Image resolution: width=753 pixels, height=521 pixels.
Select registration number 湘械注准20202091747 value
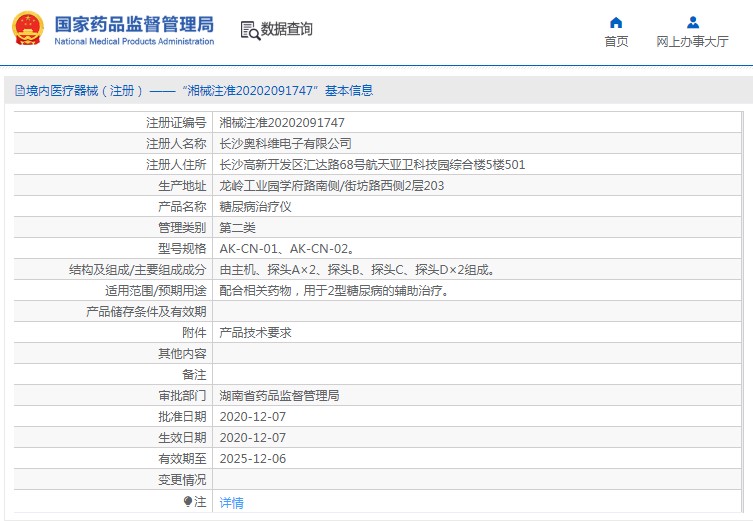pos(282,123)
